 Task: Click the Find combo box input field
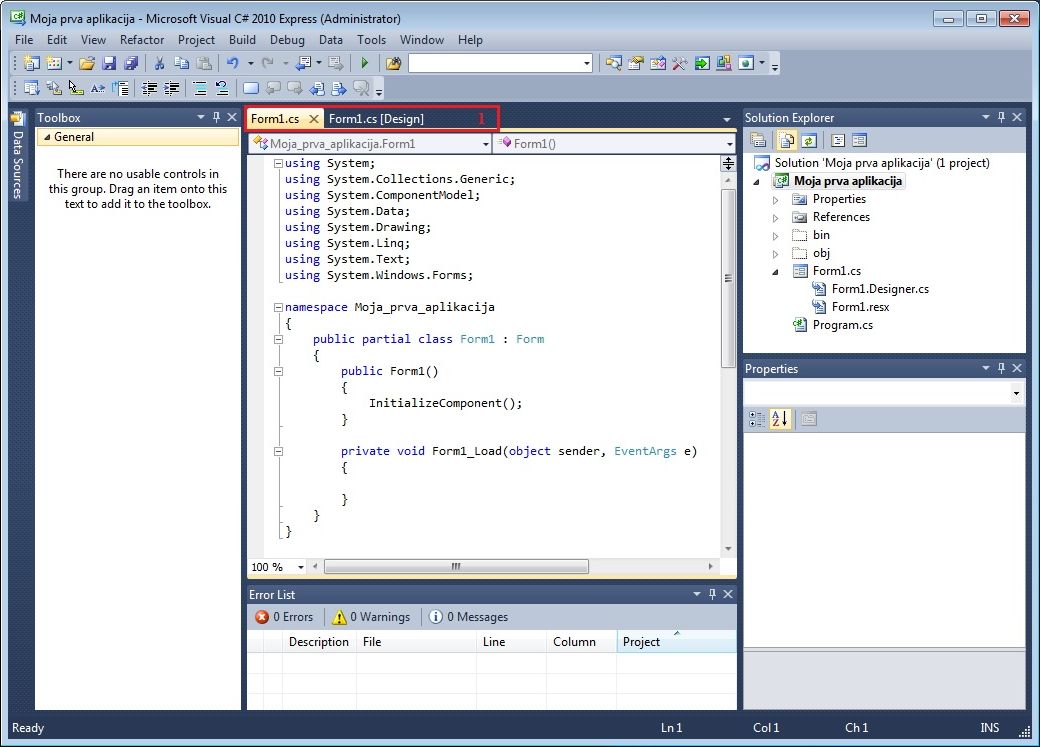coord(501,63)
